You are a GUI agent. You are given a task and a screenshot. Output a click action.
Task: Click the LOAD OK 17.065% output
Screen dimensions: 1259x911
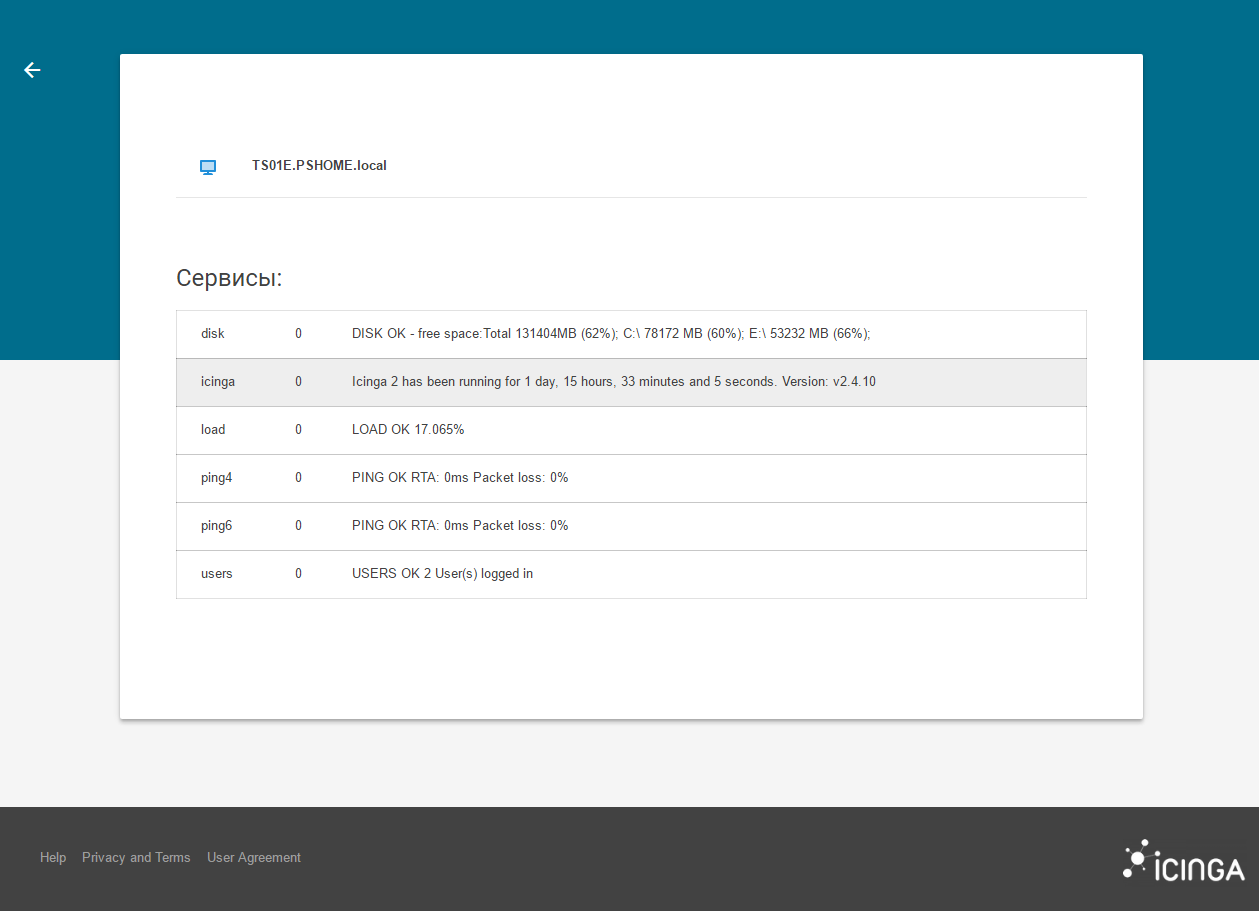[408, 430]
